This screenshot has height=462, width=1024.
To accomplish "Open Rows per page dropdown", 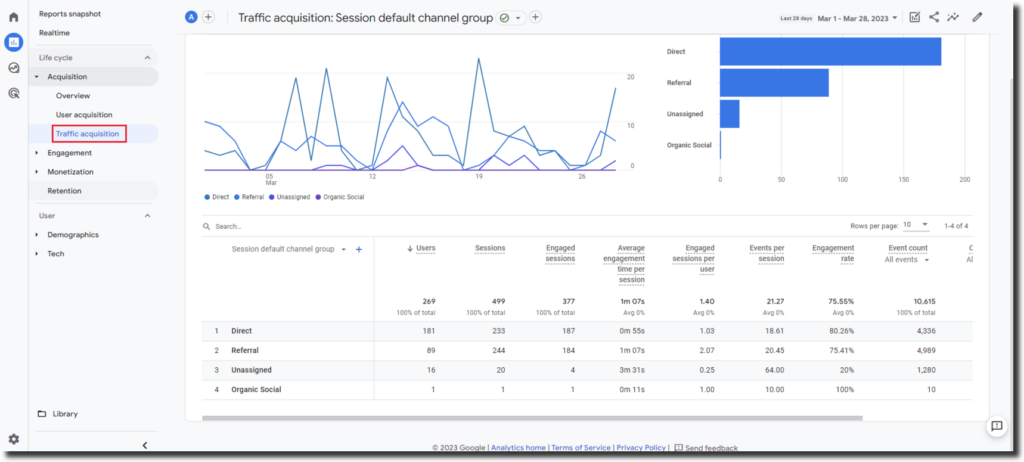I will [916, 225].
